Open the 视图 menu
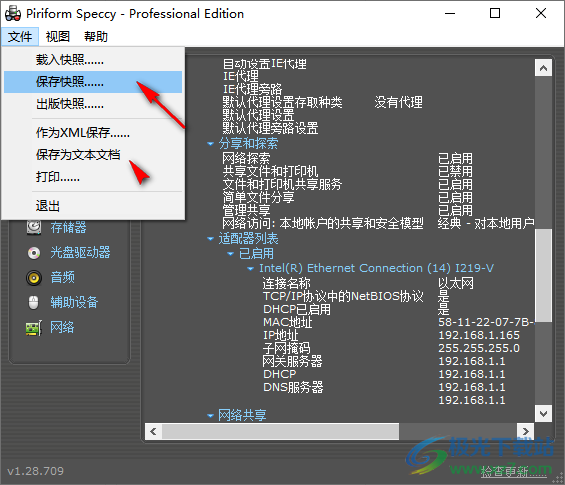 coord(58,36)
